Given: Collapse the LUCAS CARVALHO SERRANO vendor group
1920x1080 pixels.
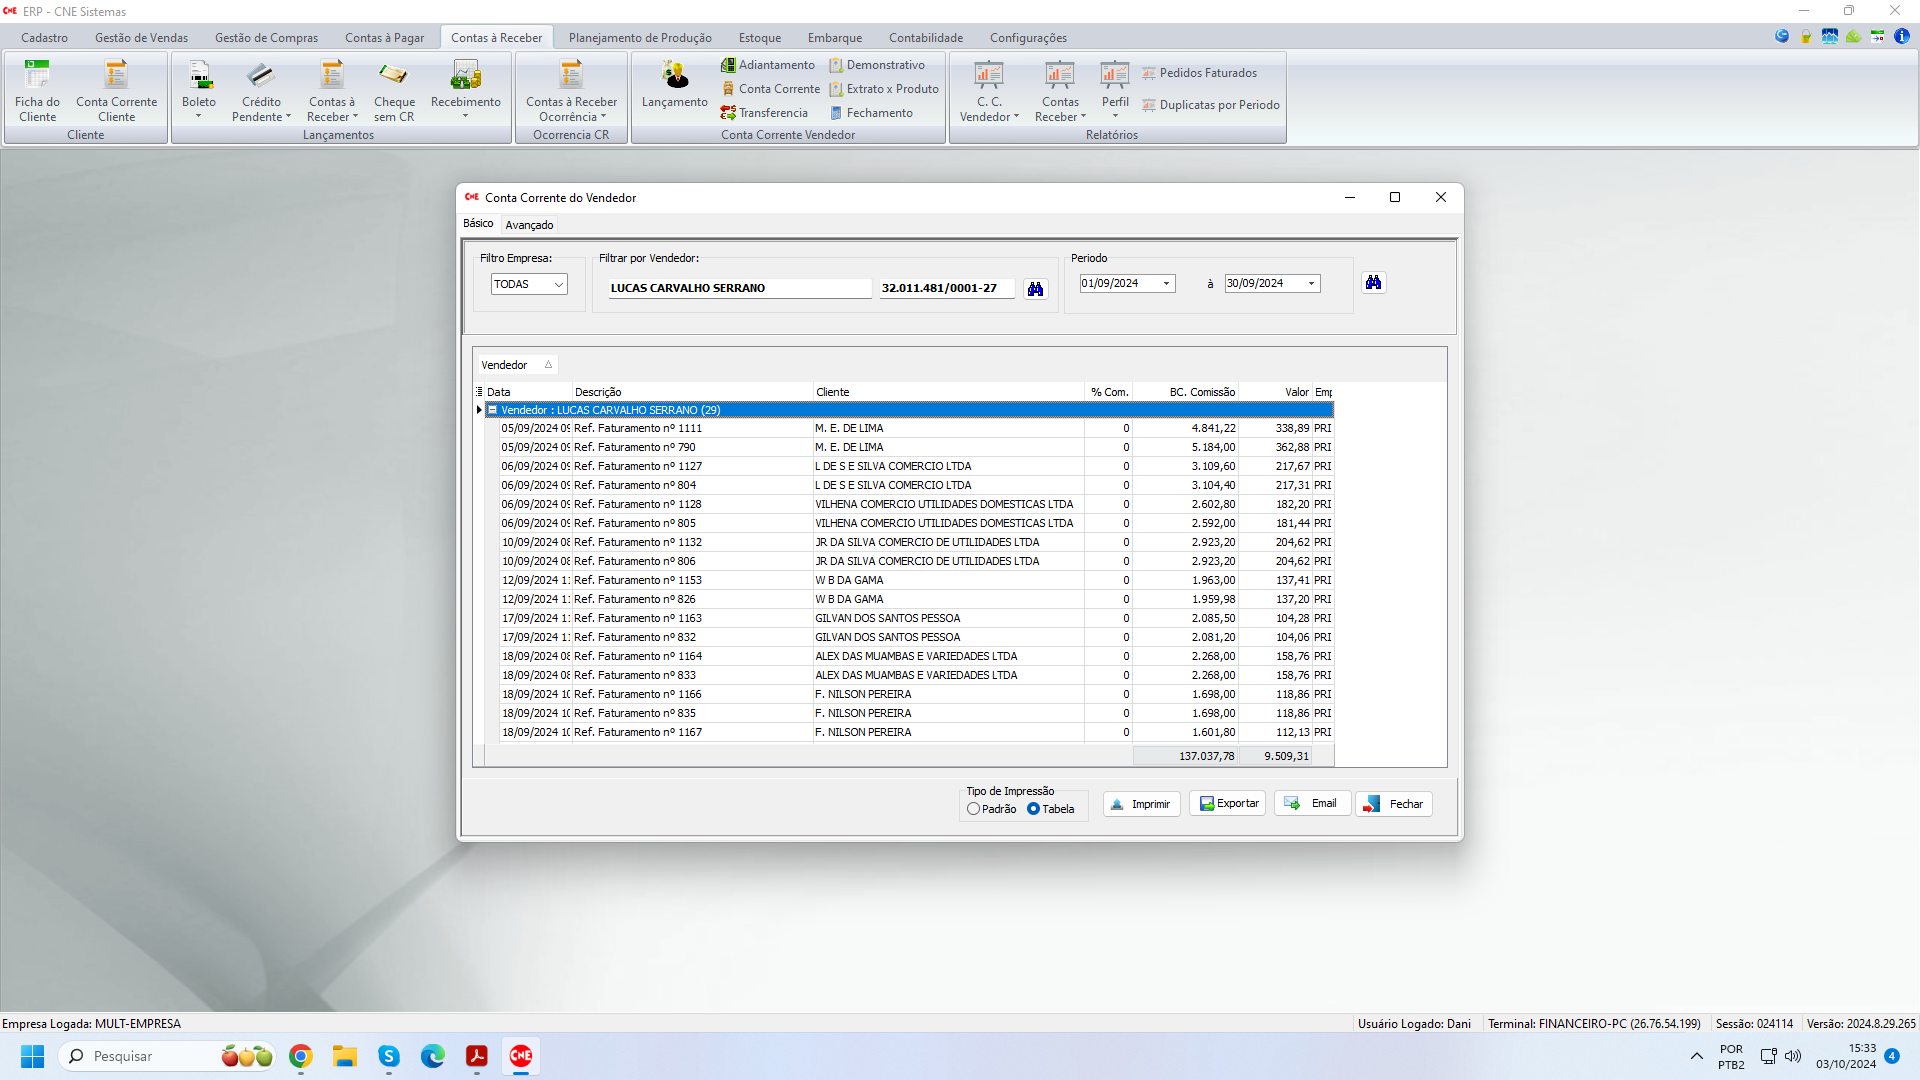Looking at the screenshot, I should coord(493,410).
